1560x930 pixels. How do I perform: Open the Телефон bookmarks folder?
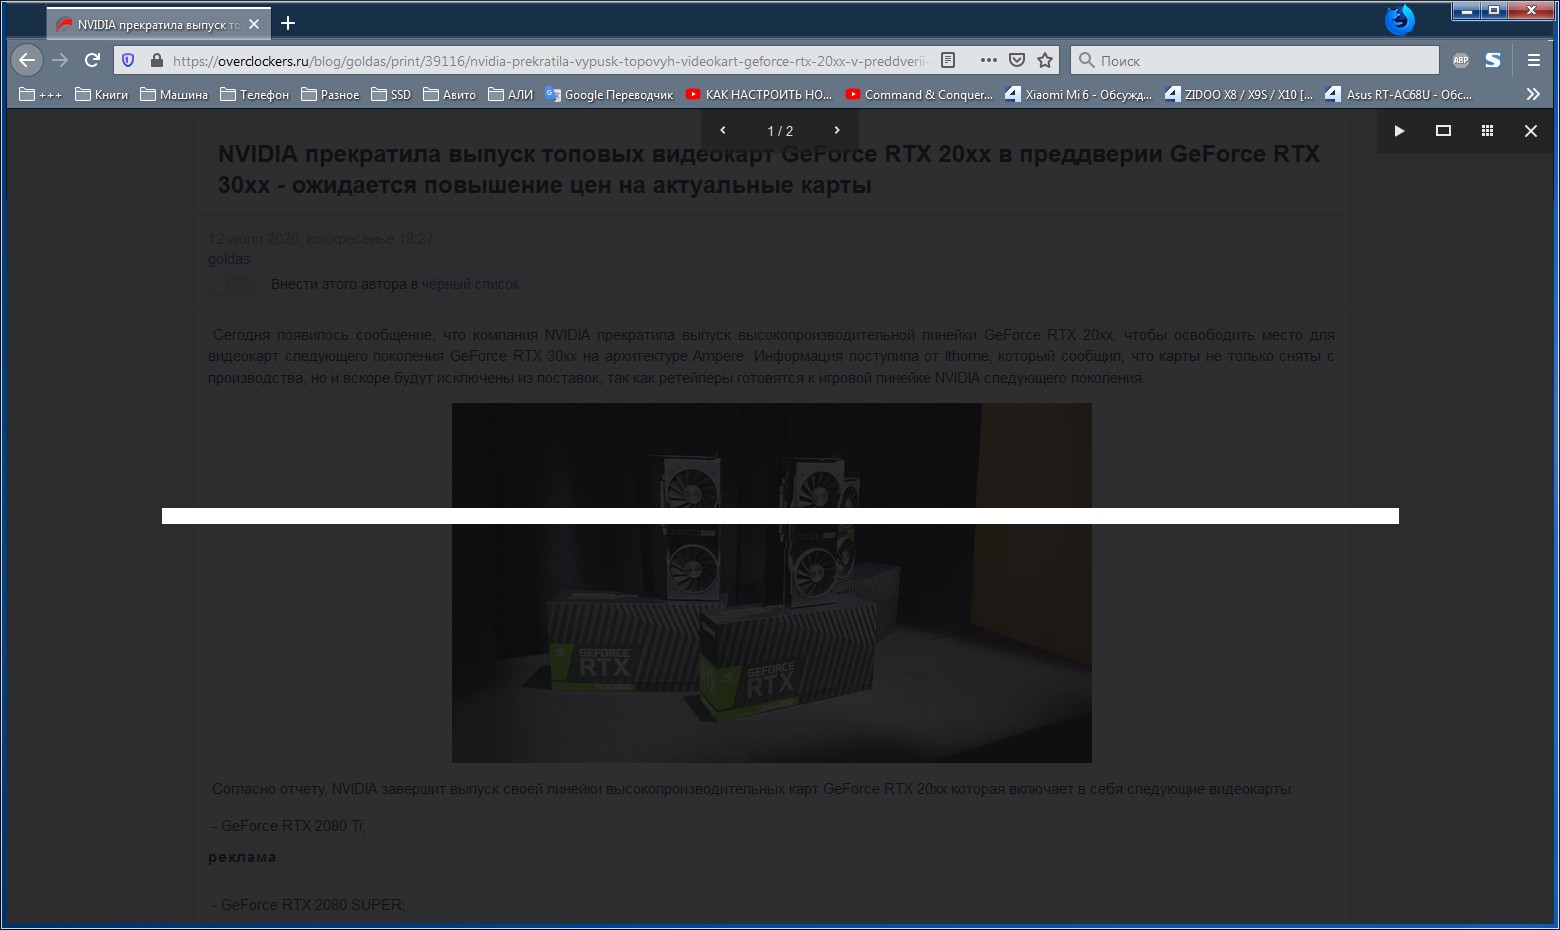254,94
